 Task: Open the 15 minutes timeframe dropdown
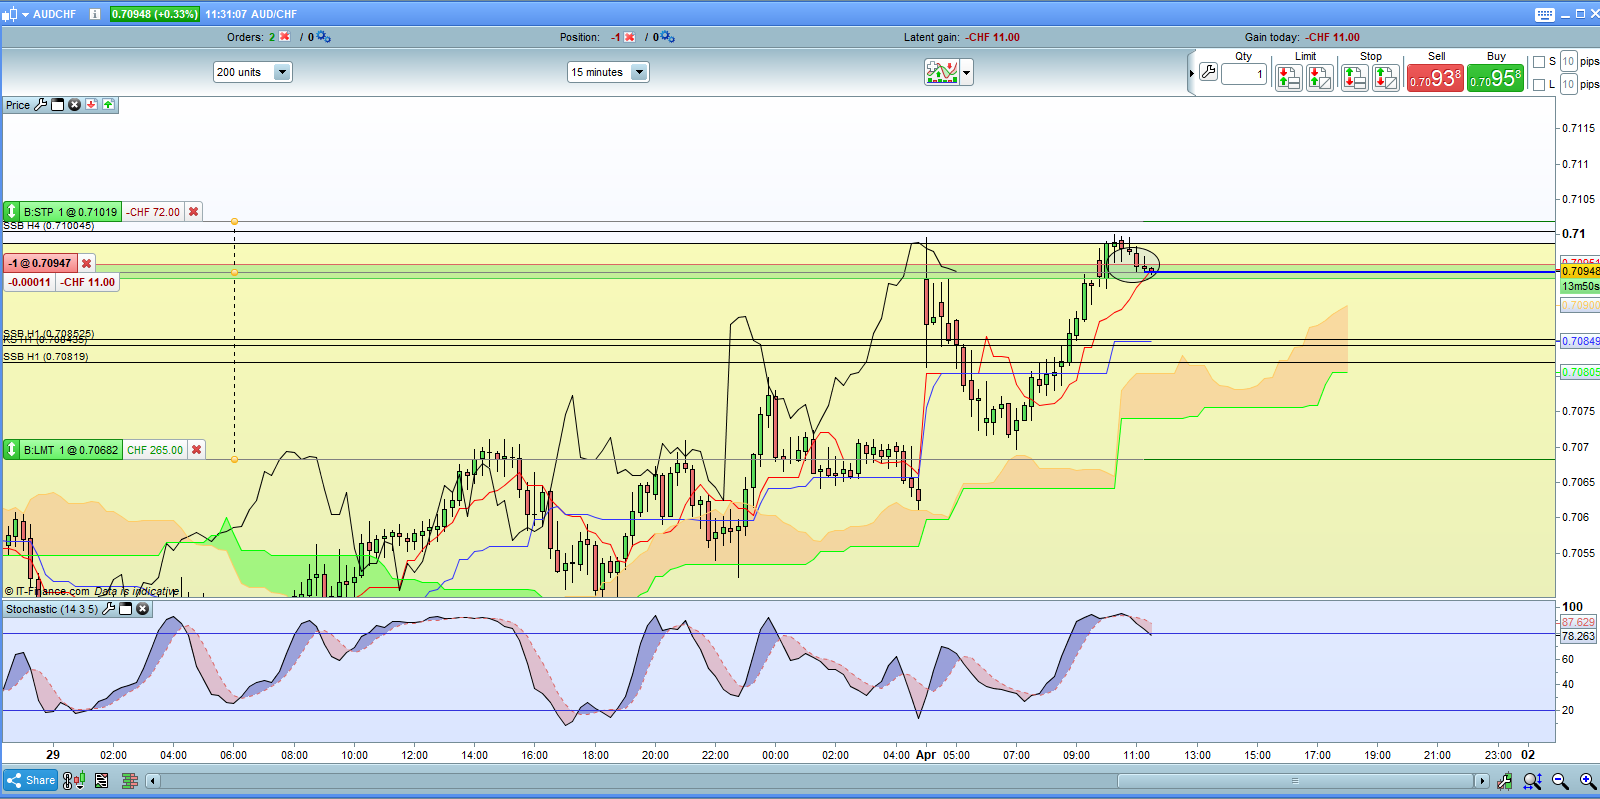coord(608,72)
